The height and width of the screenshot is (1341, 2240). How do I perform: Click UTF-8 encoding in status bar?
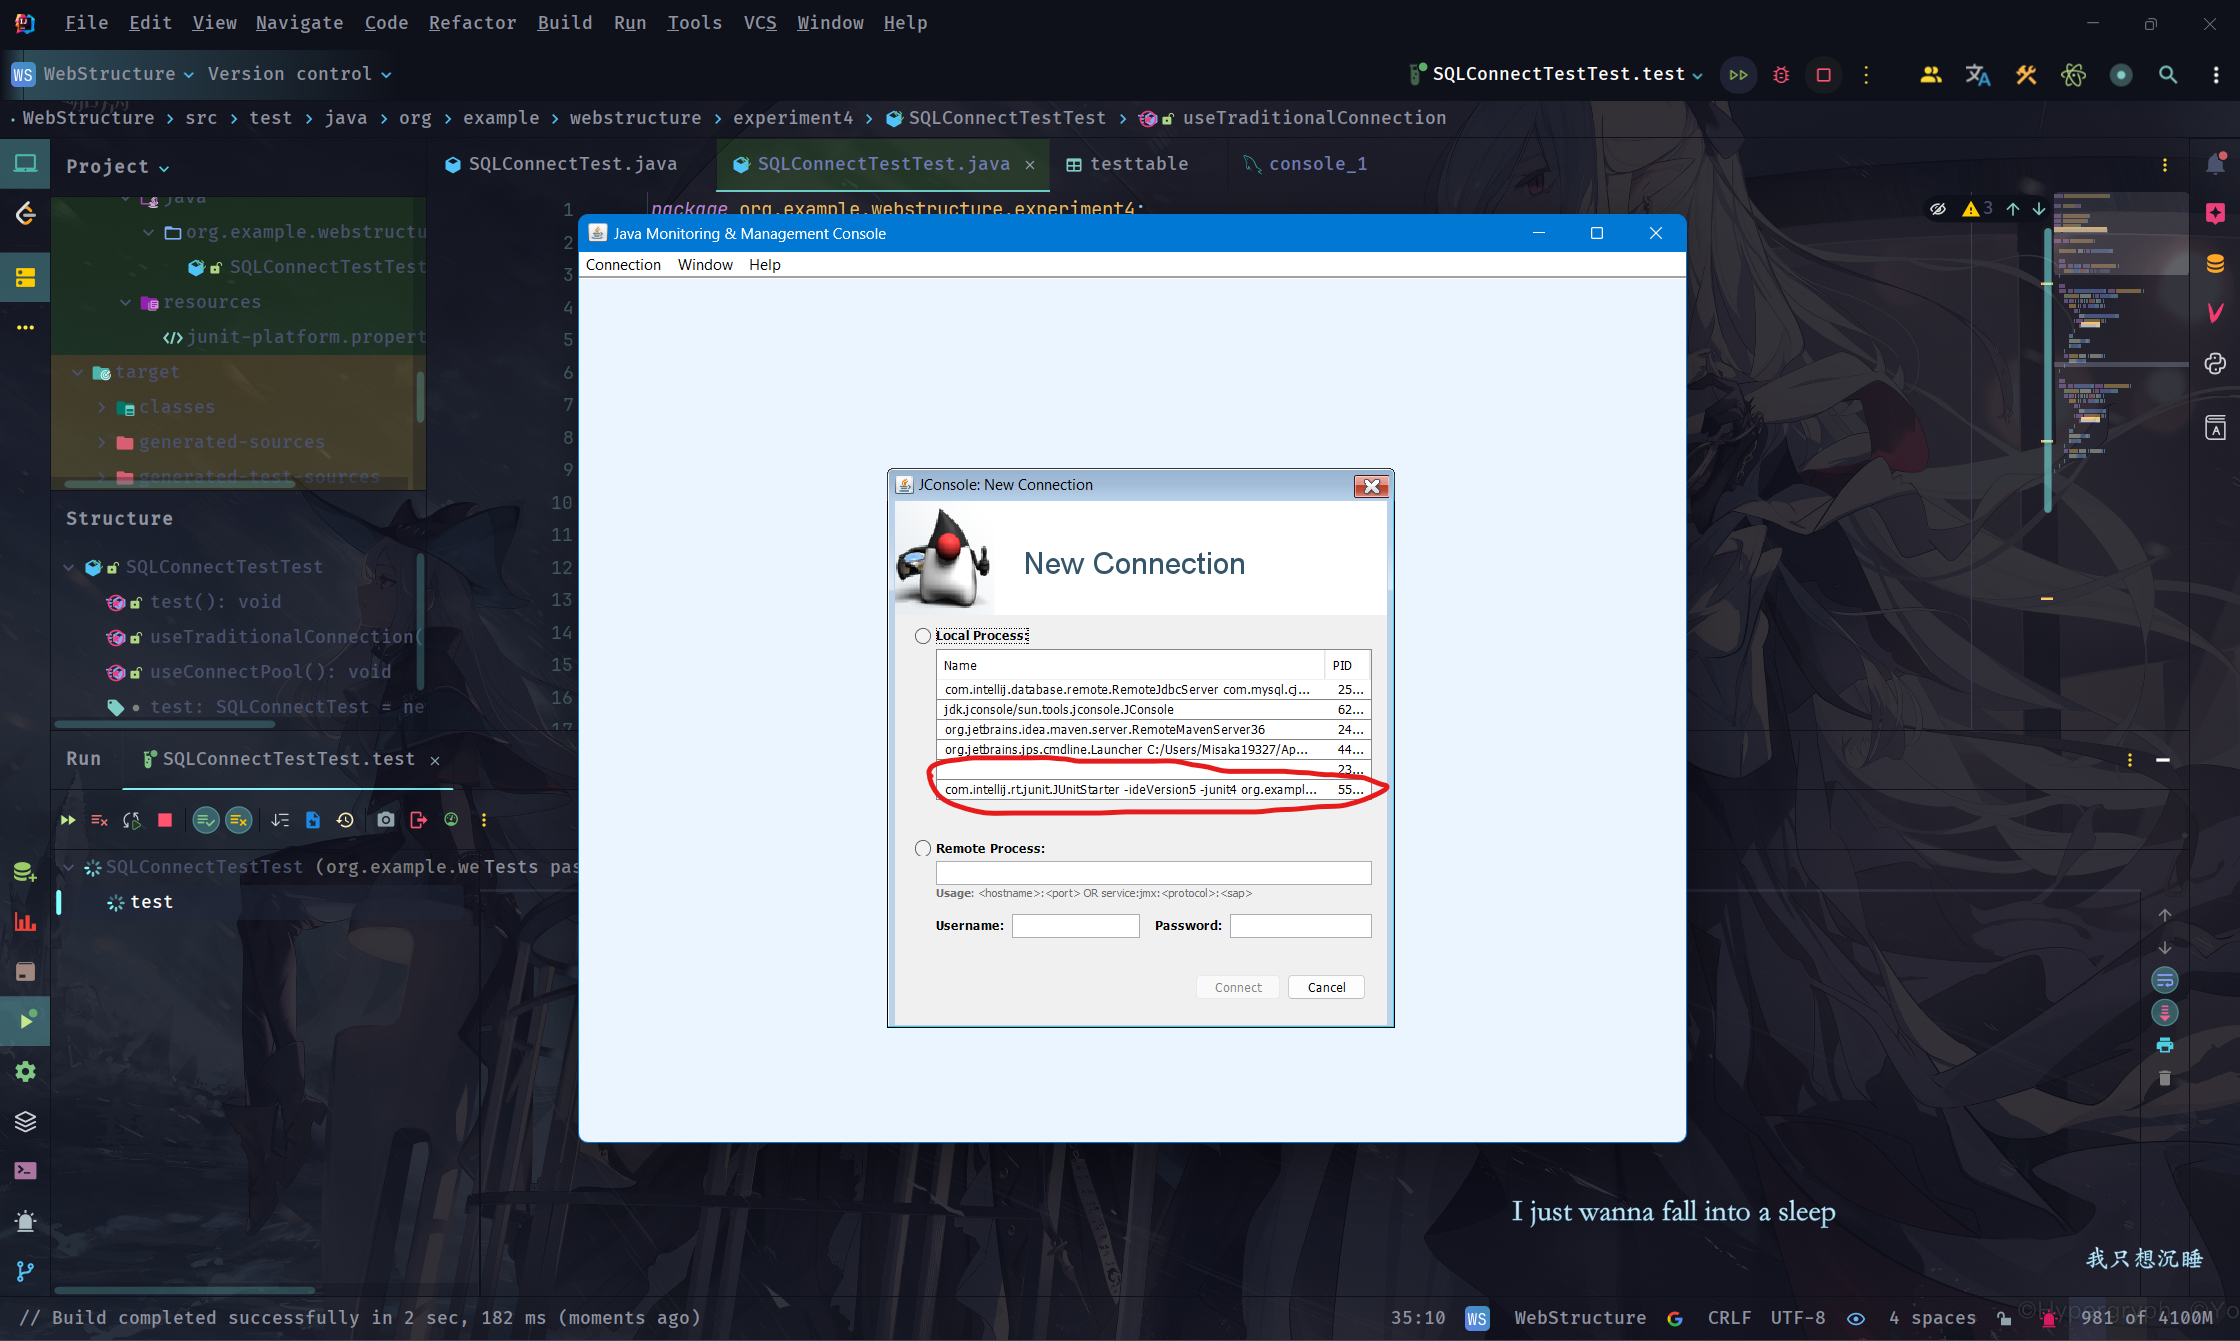[x=1797, y=1318]
